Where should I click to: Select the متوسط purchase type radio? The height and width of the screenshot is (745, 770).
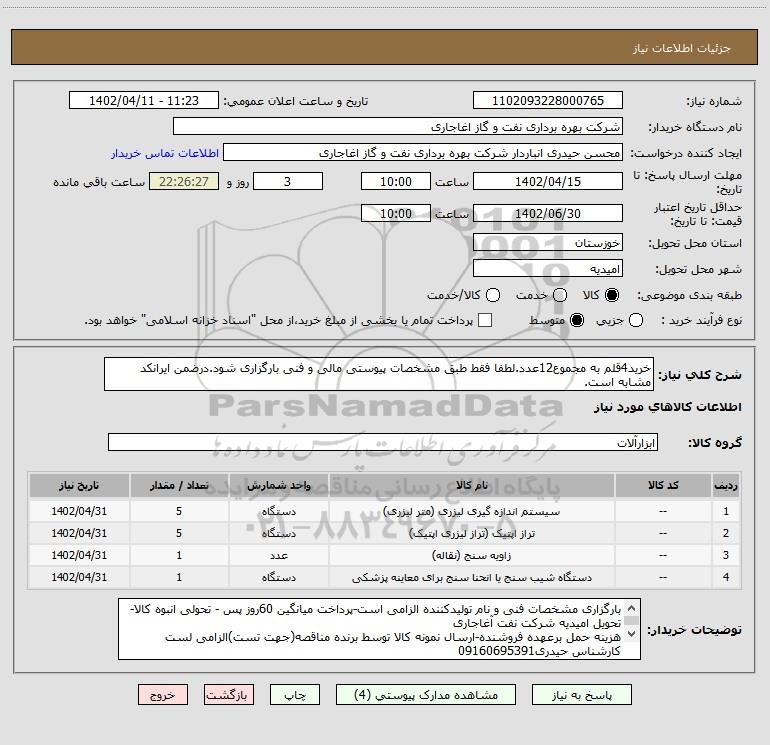tap(577, 320)
